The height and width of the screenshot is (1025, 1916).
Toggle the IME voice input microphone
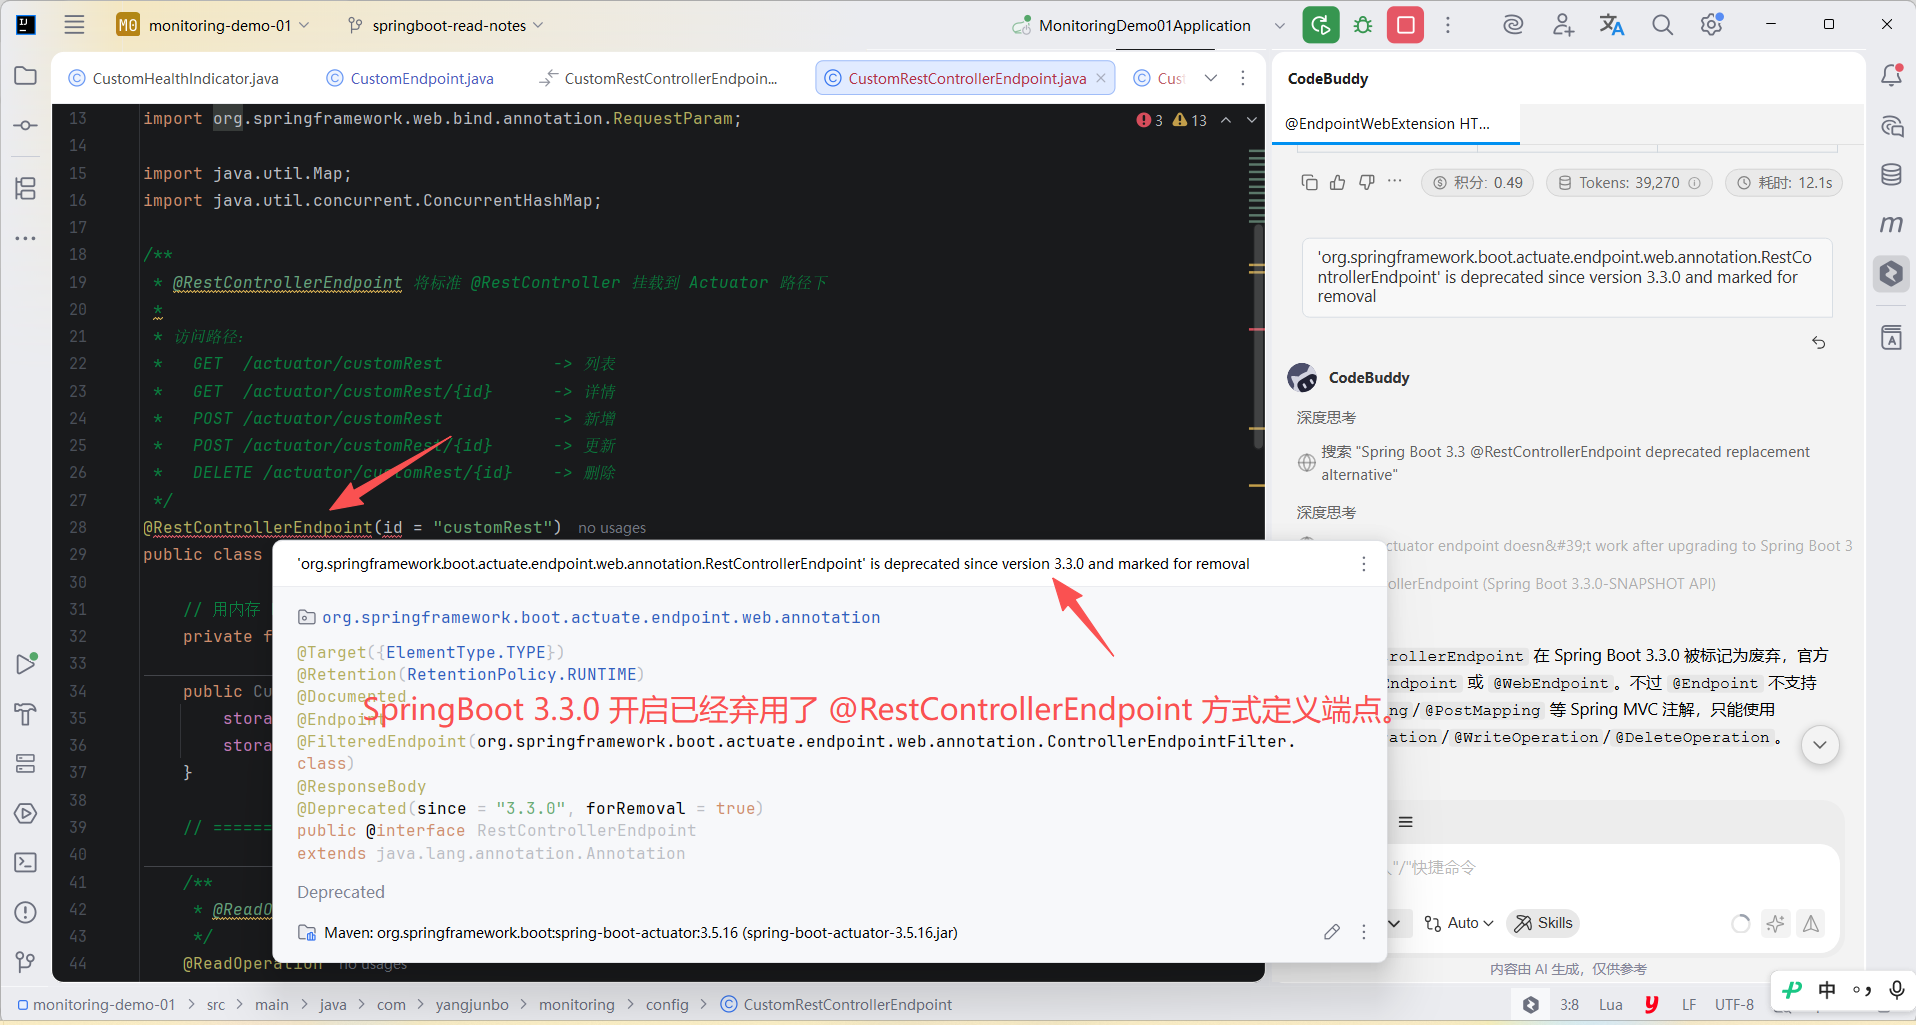(1896, 990)
